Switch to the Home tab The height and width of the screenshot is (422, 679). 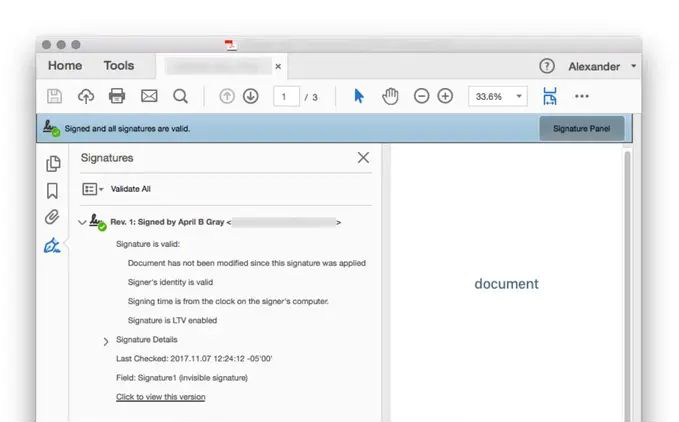[65, 66]
